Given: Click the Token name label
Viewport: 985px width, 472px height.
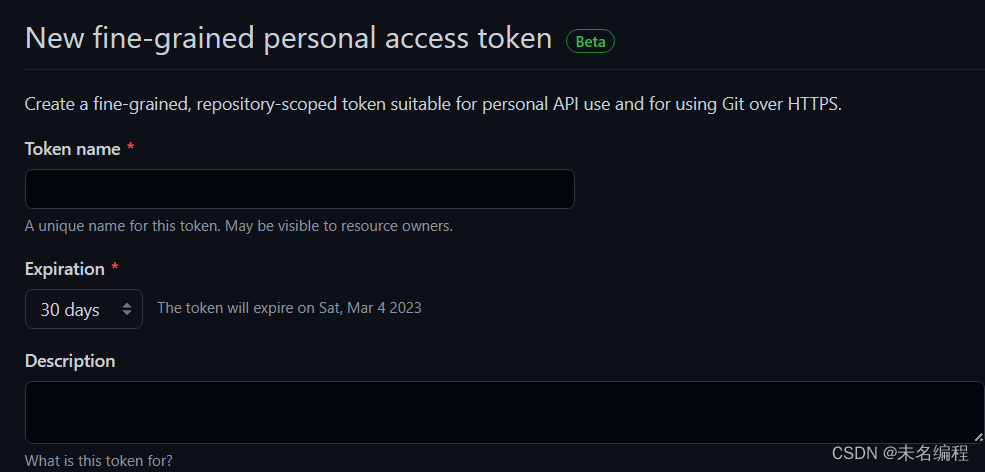Looking at the screenshot, I should tap(71, 149).
